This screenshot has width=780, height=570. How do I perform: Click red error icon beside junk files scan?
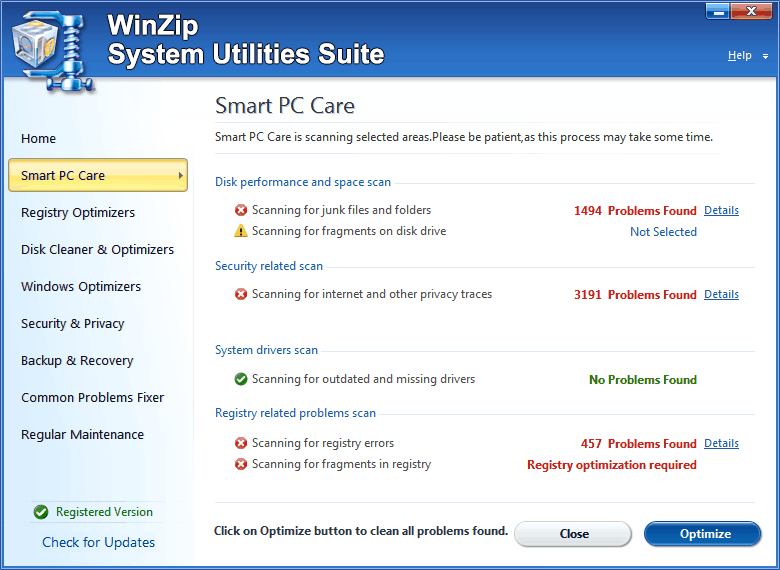(241, 210)
